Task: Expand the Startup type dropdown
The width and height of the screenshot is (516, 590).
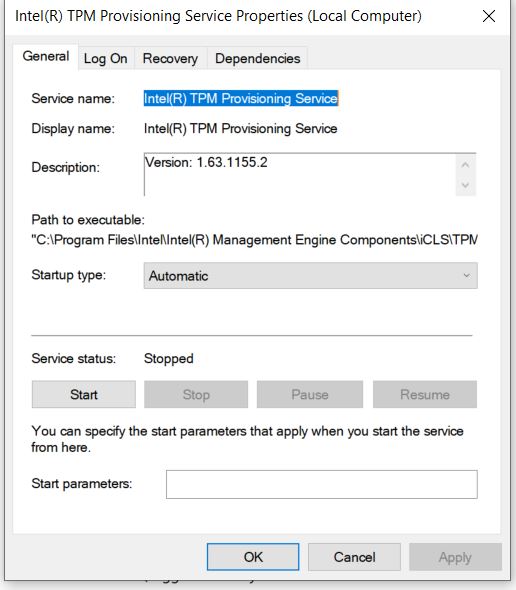Action: click(x=311, y=276)
